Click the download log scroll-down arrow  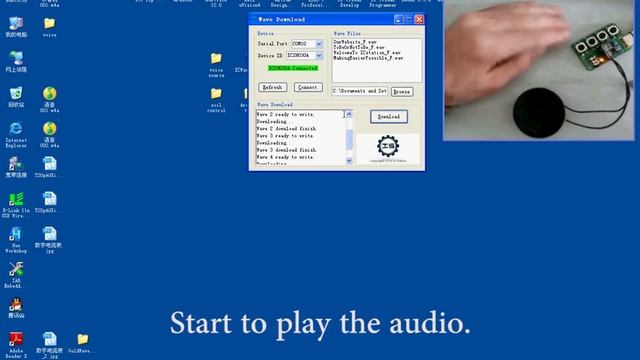pos(349,161)
